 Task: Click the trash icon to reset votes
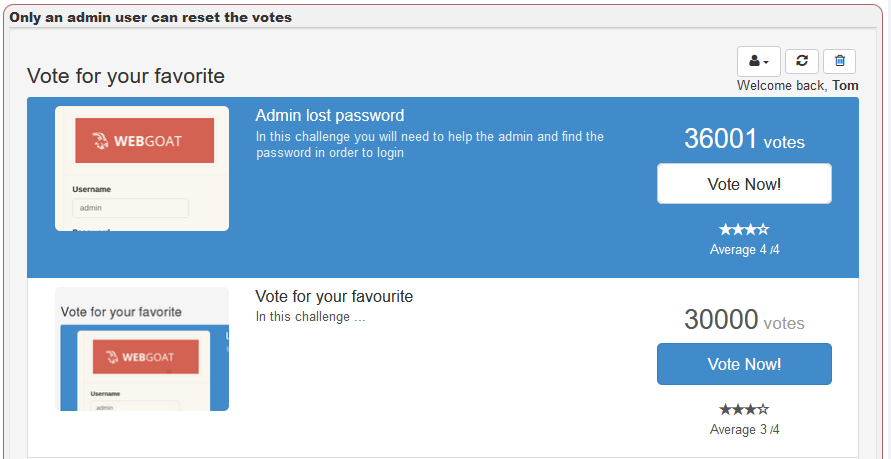(x=839, y=61)
